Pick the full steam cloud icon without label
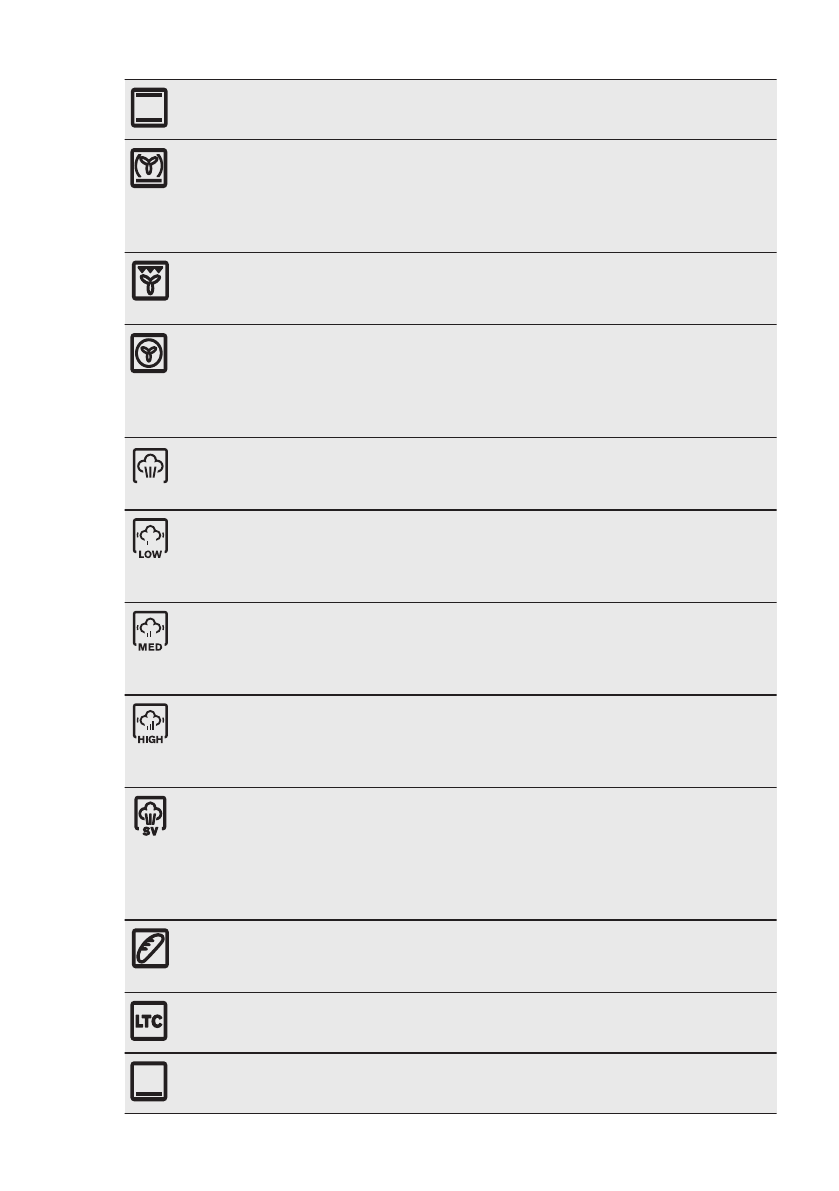 click(x=149, y=466)
